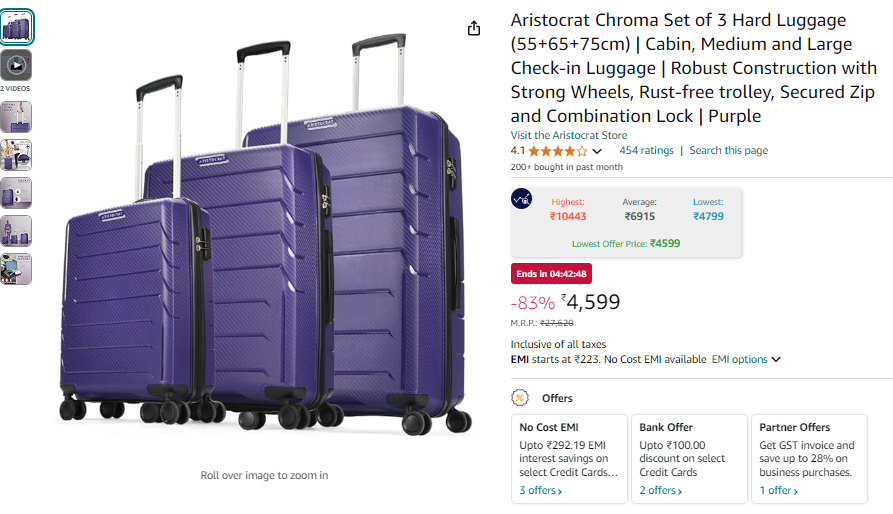Open 1 offer under Partner Offers

coord(779,490)
